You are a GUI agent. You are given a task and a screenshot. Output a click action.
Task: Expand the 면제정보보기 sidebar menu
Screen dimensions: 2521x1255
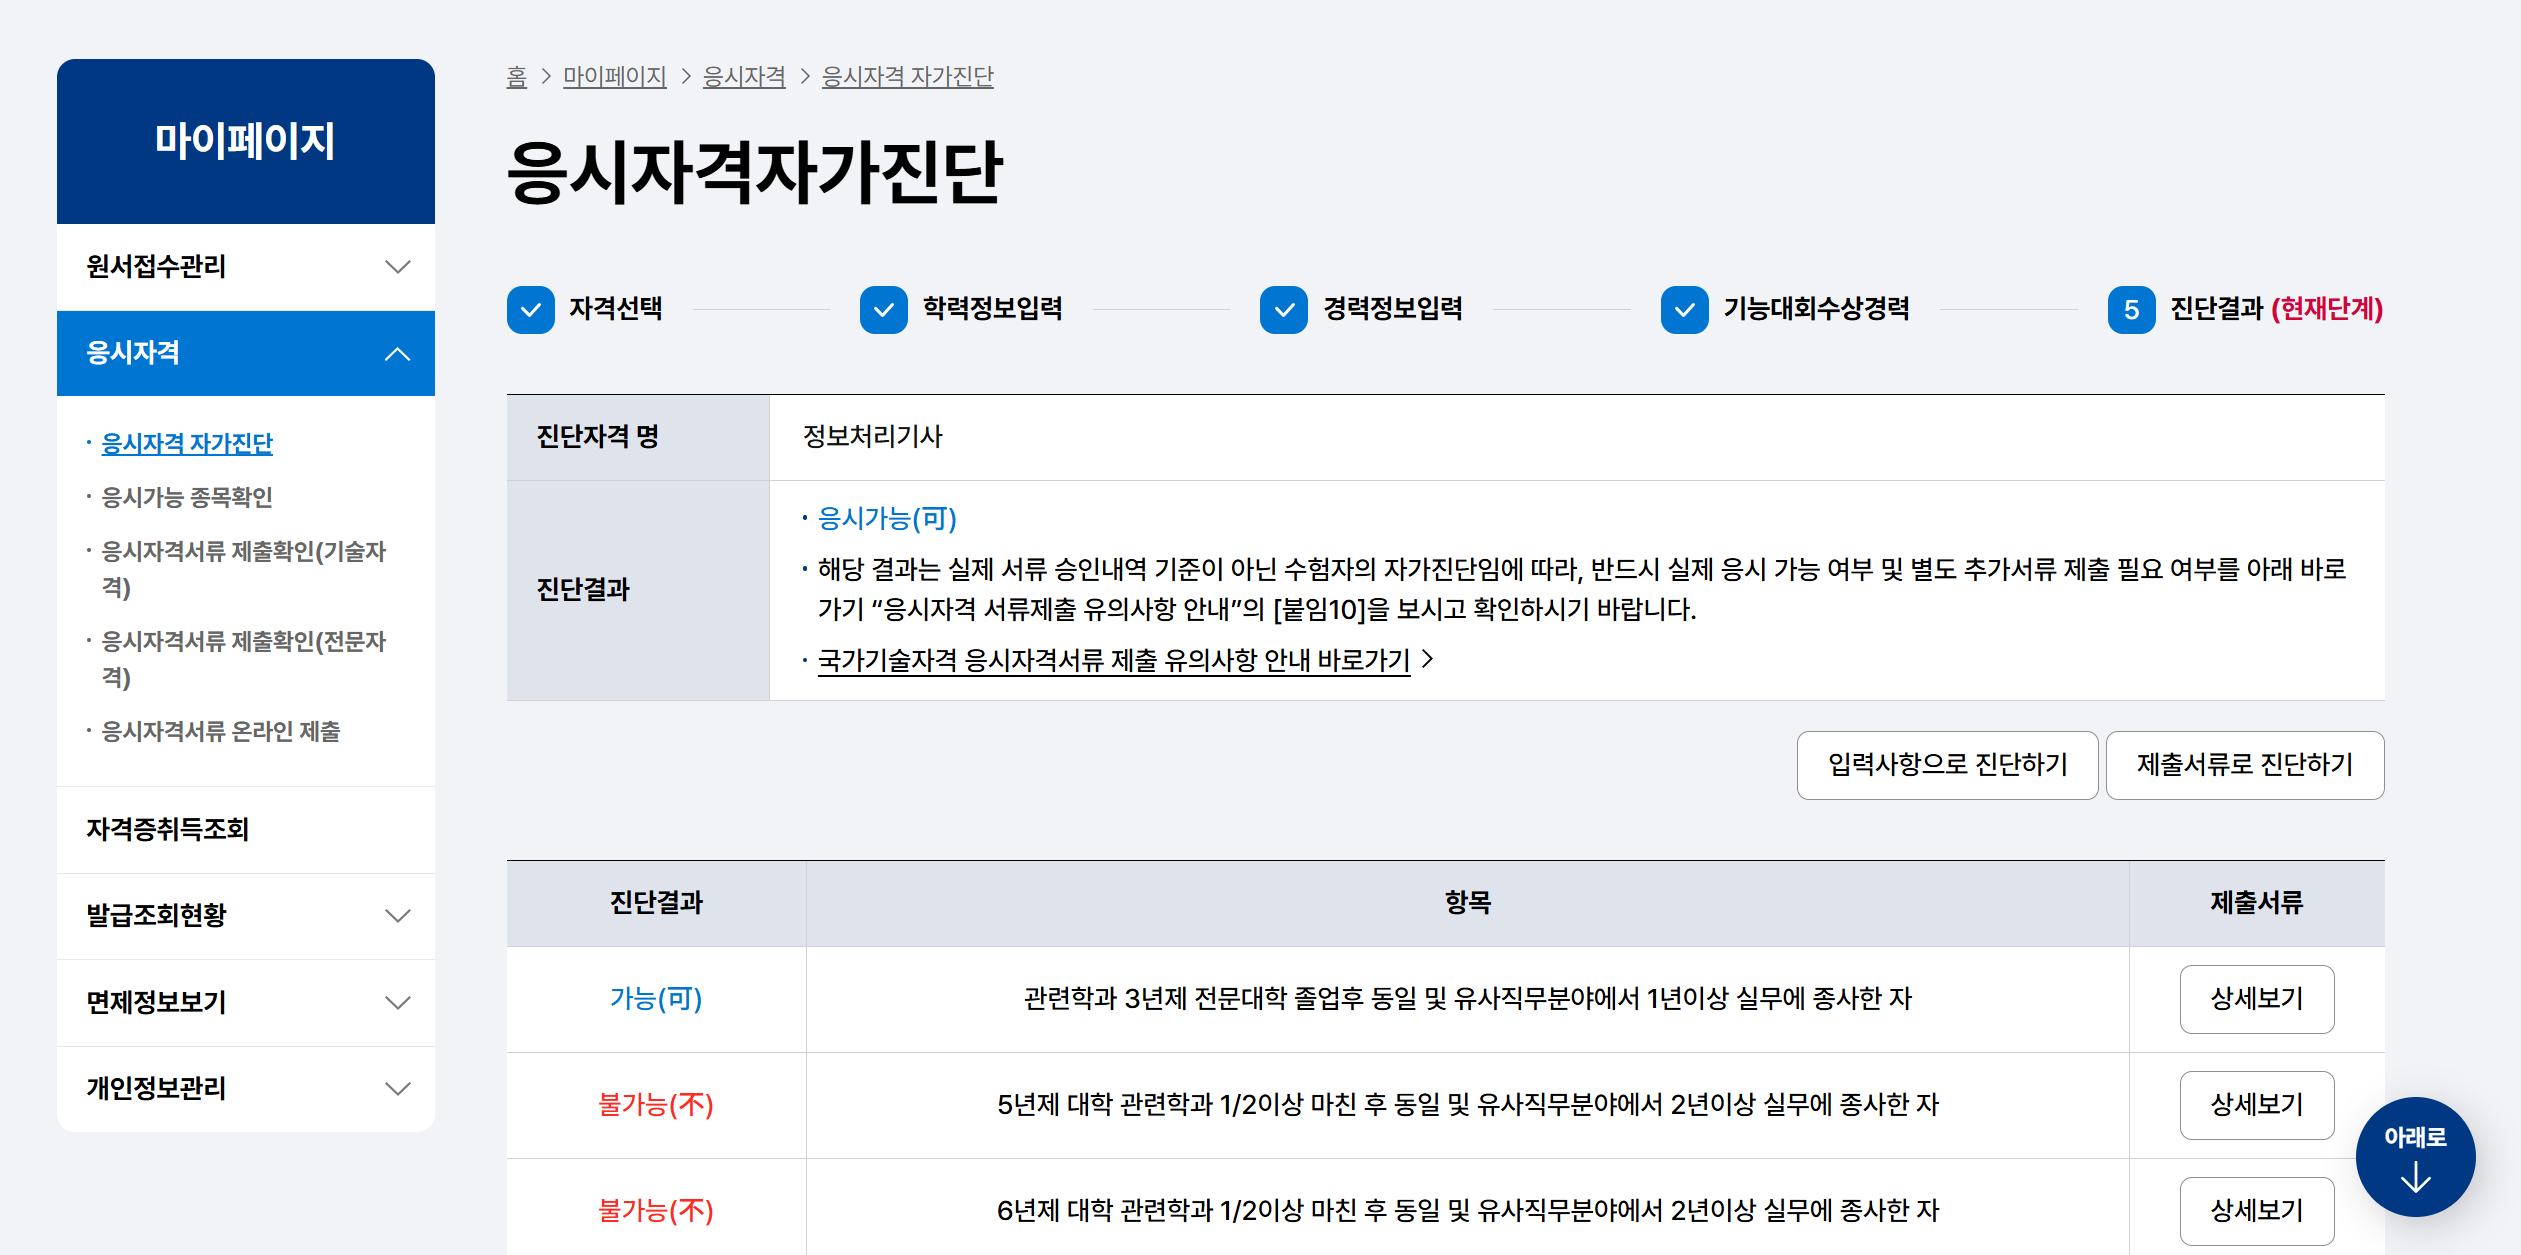[397, 1002]
